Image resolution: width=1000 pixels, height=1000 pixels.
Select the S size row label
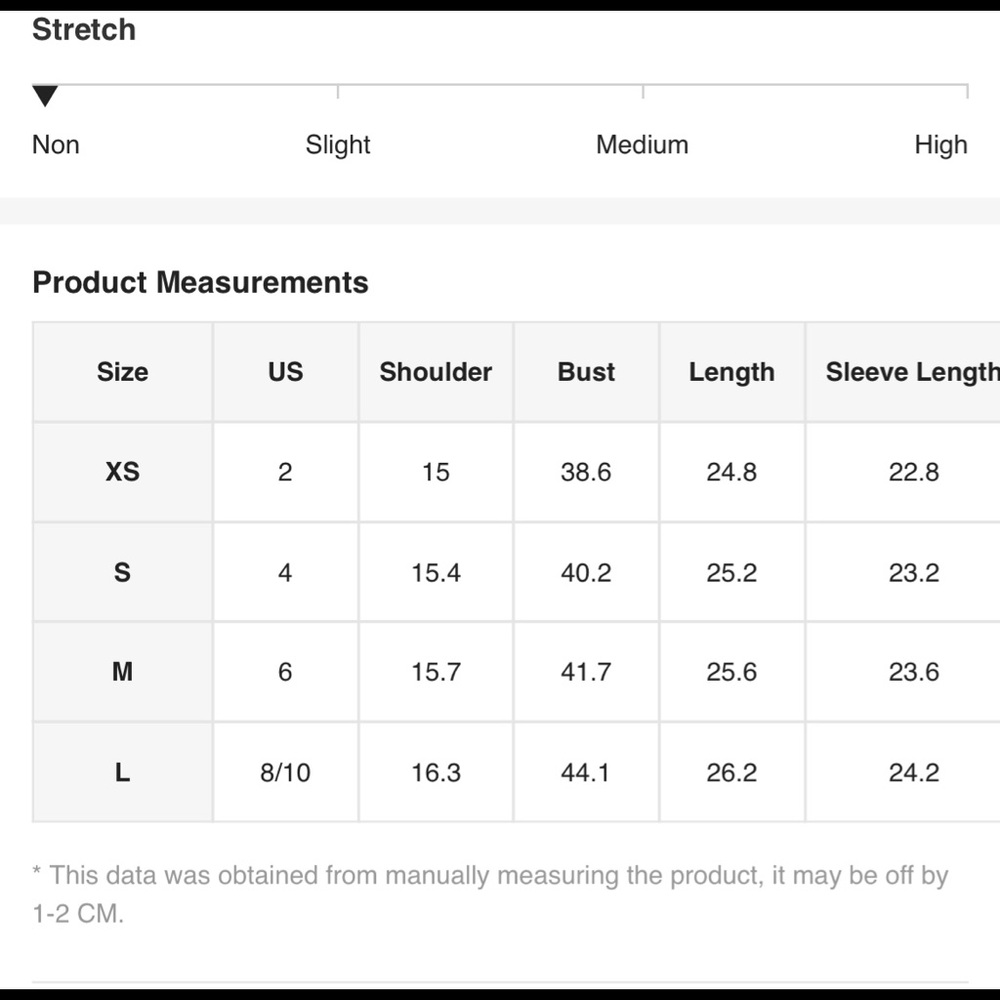coord(122,572)
